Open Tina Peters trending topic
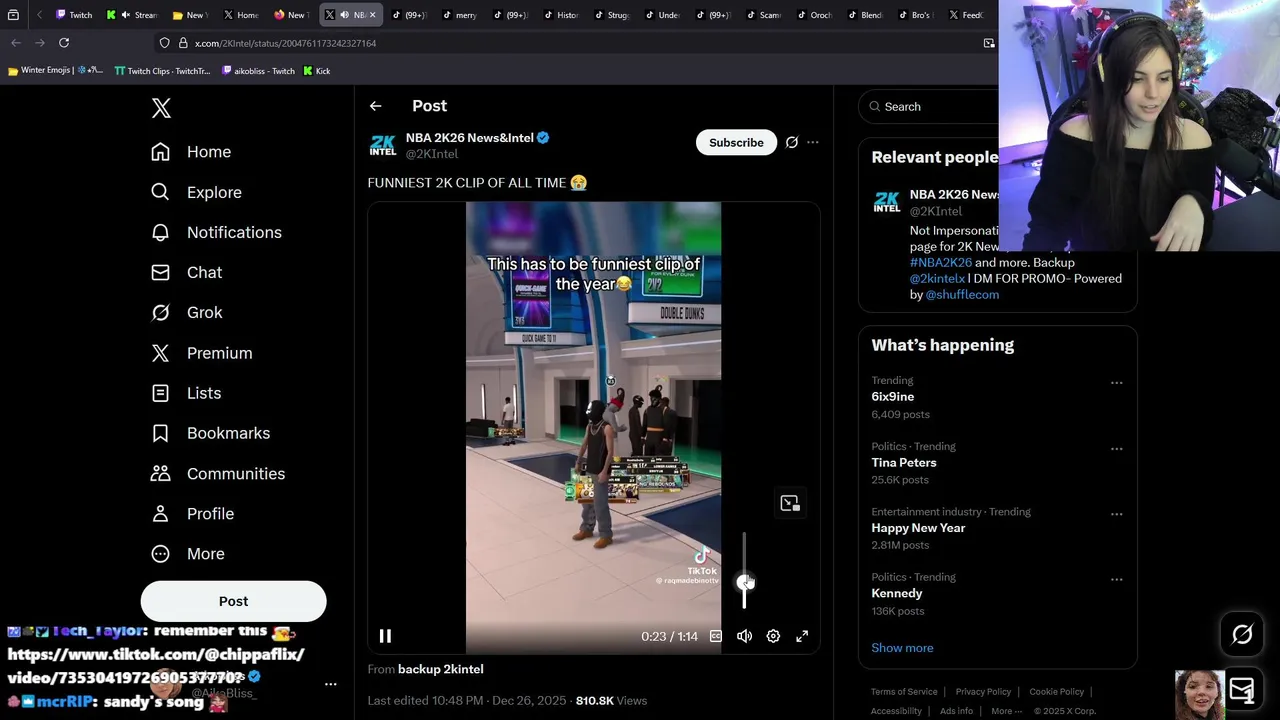The image size is (1280, 720). click(x=904, y=463)
